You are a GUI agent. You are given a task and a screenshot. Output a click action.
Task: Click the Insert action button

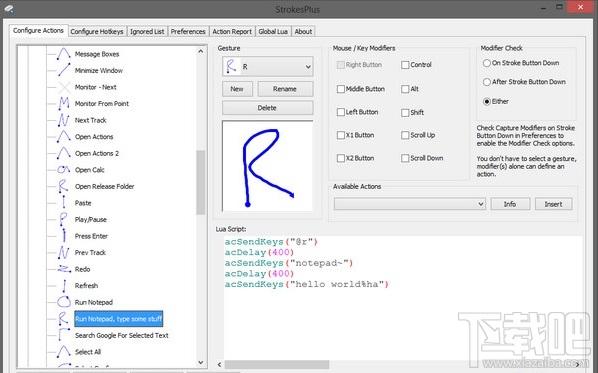tap(553, 204)
